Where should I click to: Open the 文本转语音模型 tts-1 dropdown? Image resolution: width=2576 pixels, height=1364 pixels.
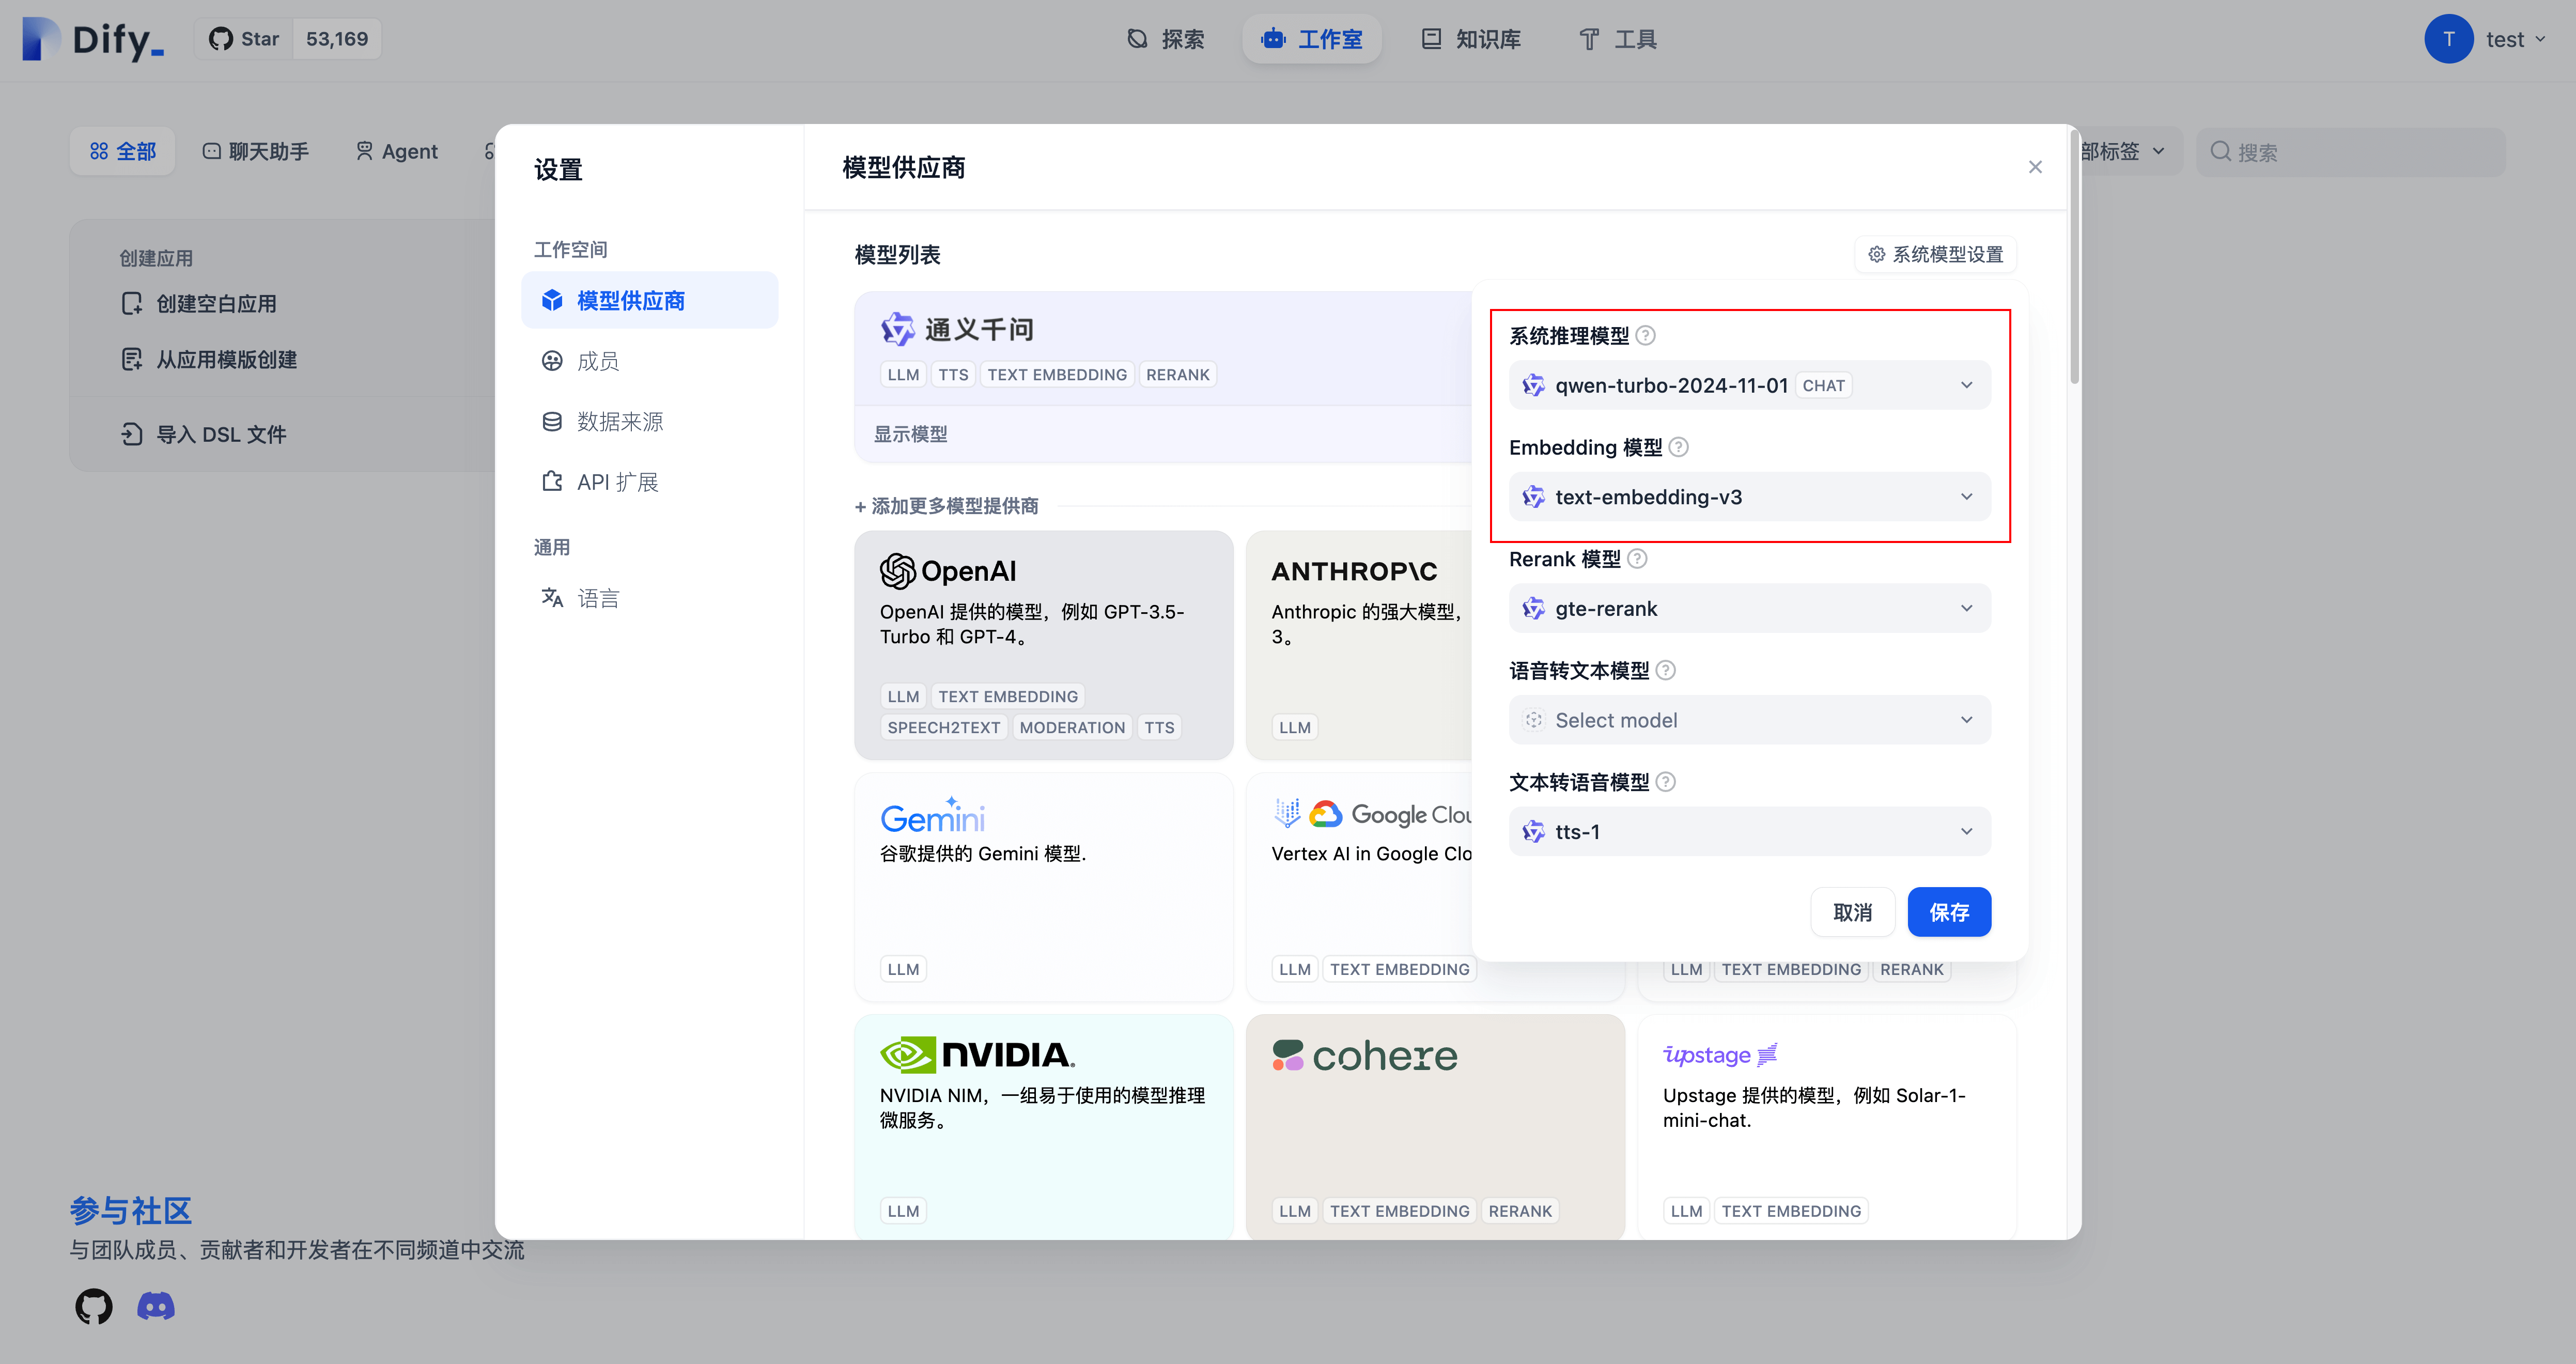coord(1749,832)
